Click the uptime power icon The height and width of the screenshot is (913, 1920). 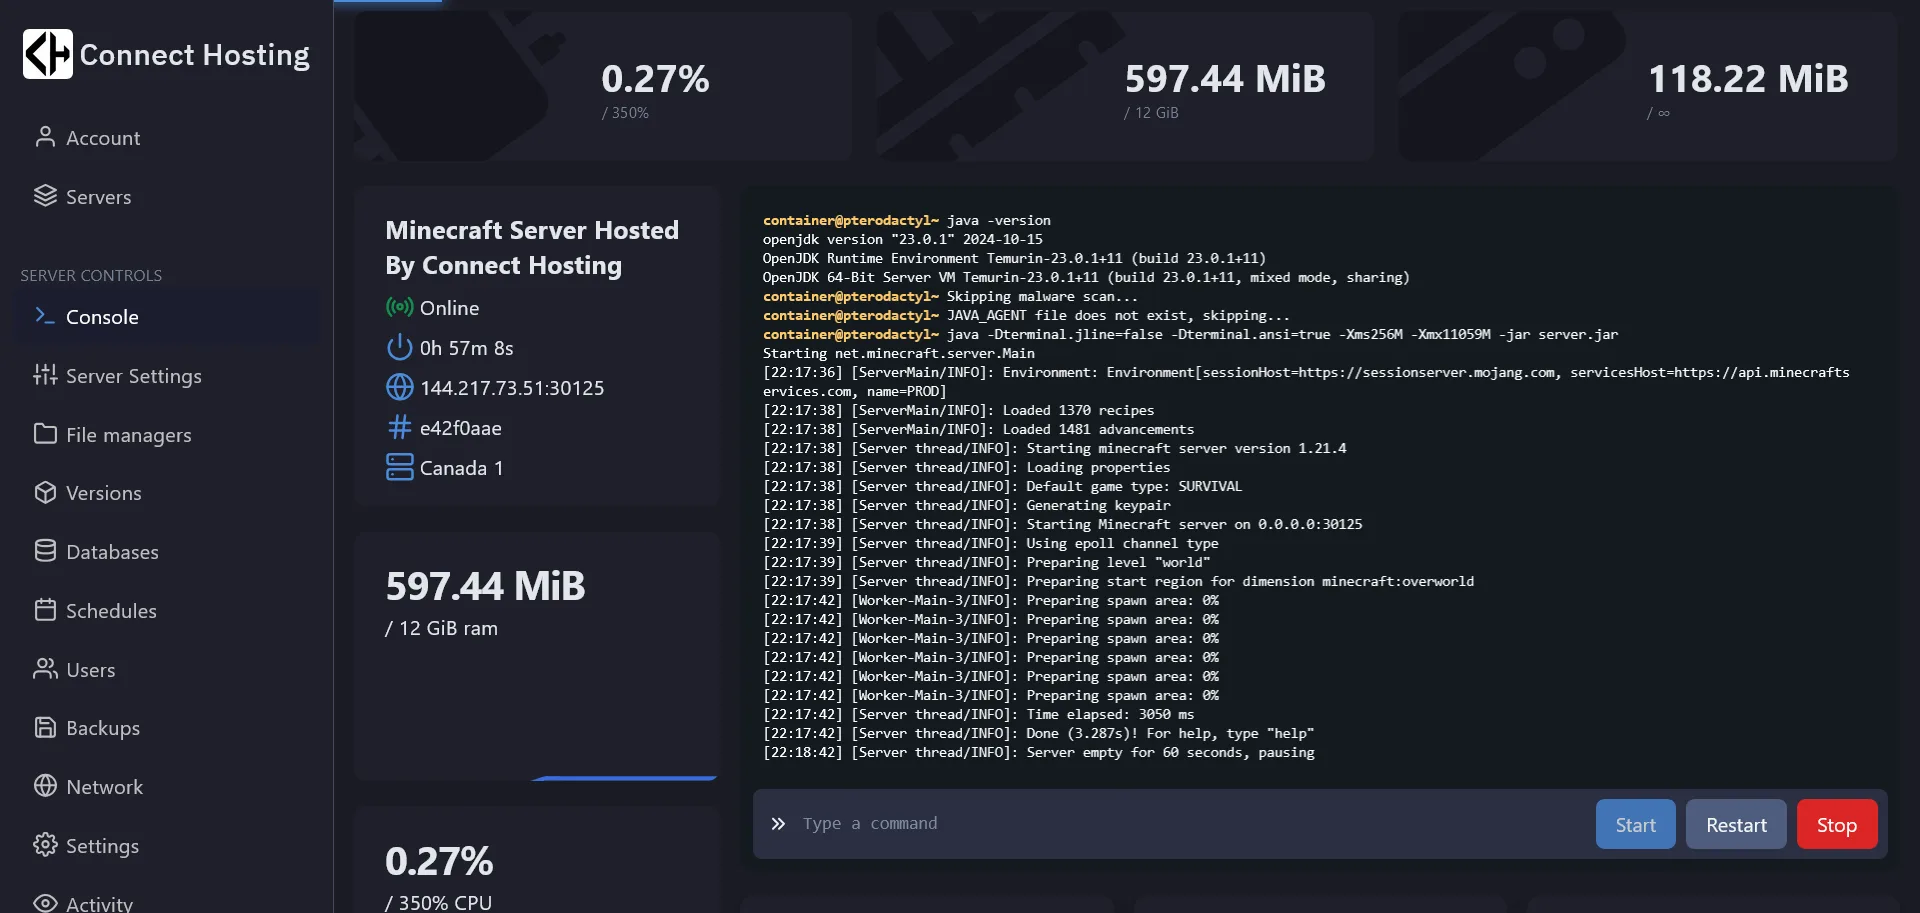pyautogui.click(x=399, y=347)
